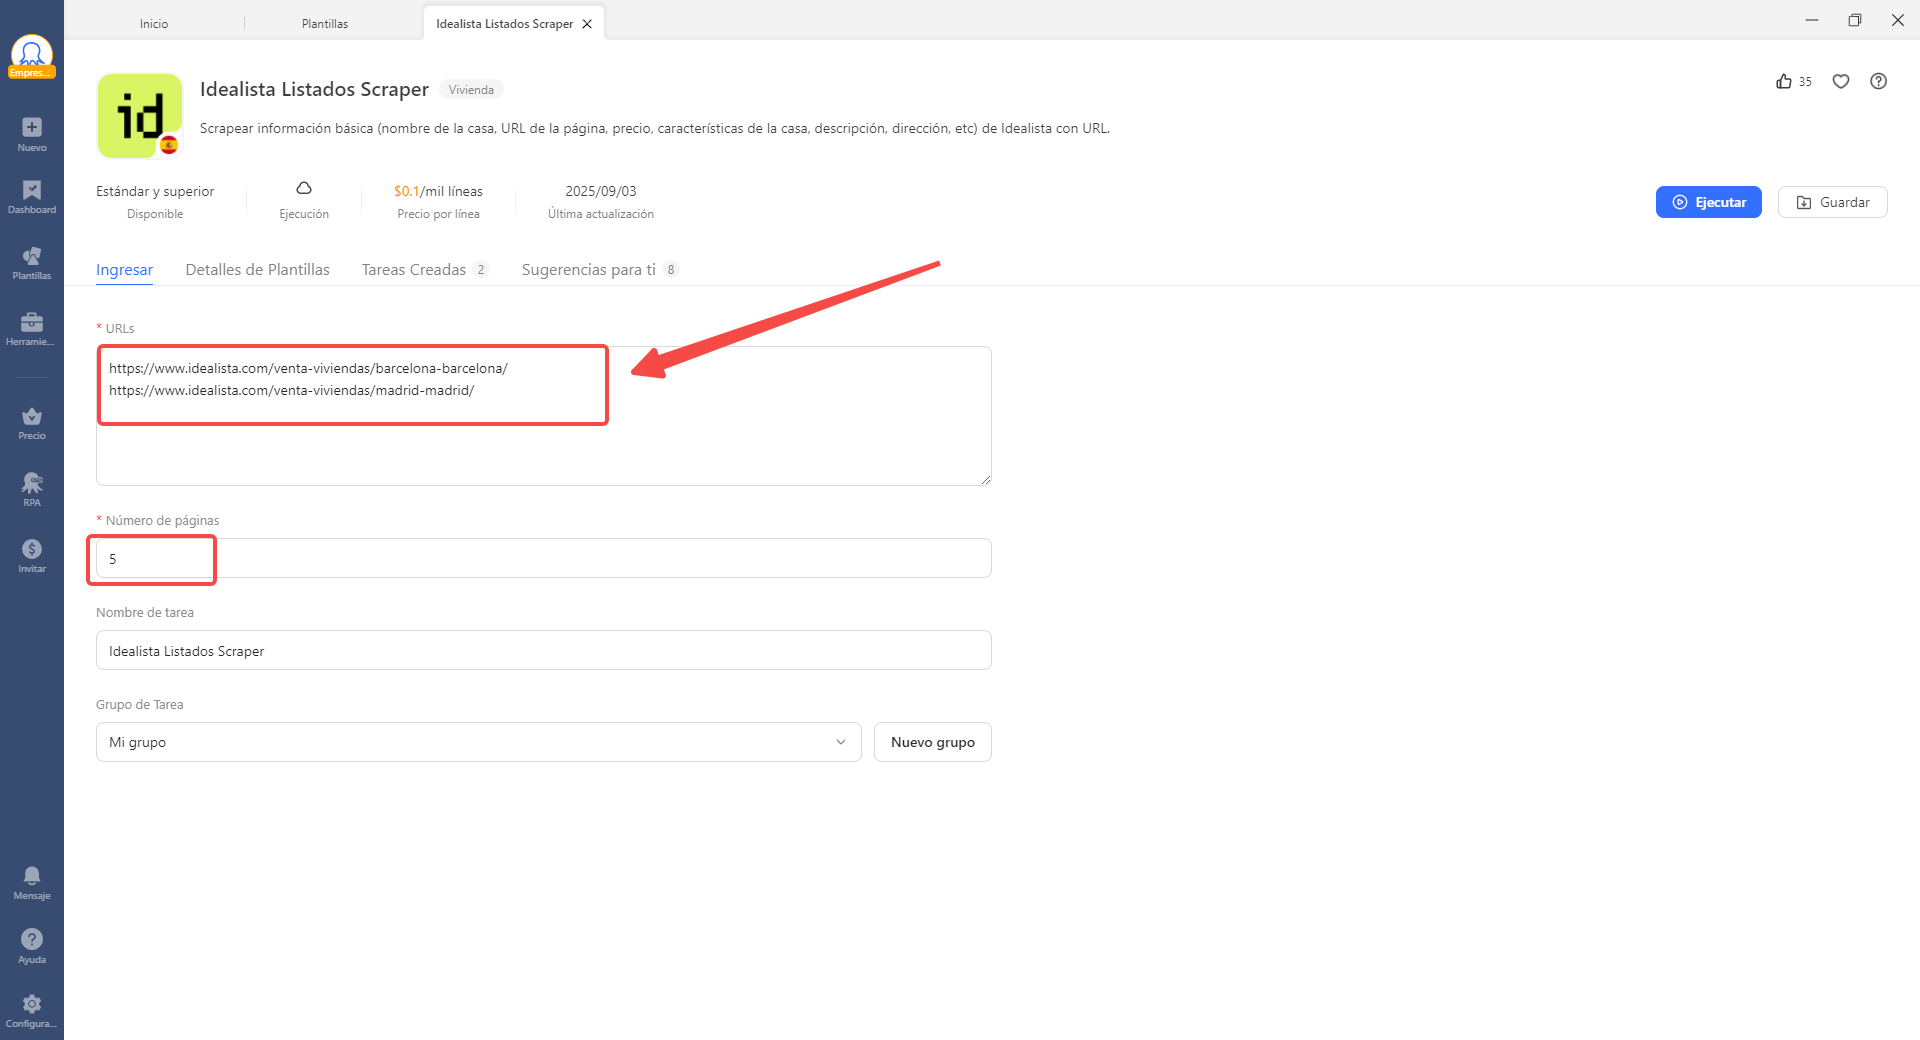Viewport: 1920px width, 1040px height.
Task: Close the Idealista Listados Scraper tab
Action: [587, 24]
